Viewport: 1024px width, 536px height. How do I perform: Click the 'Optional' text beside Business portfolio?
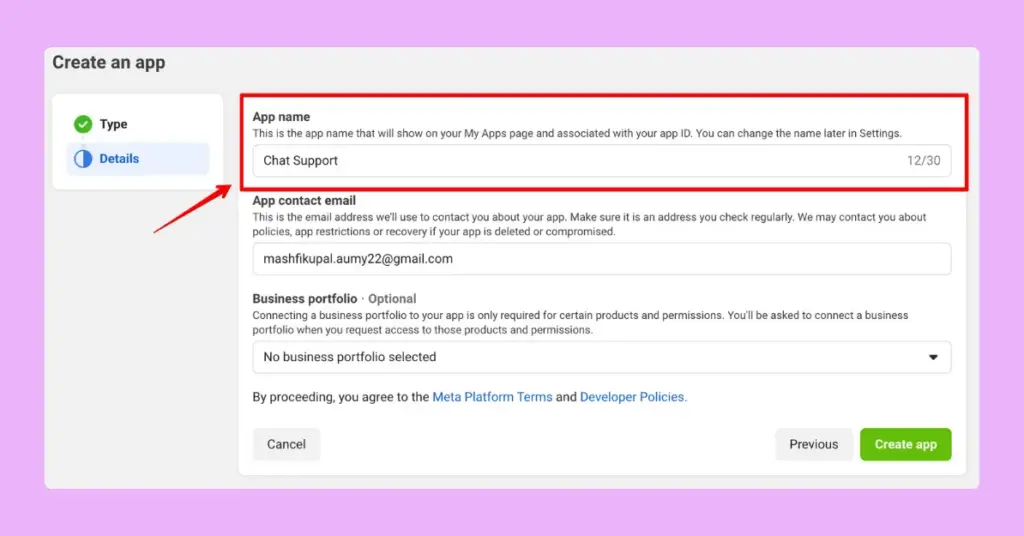[392, 298]
